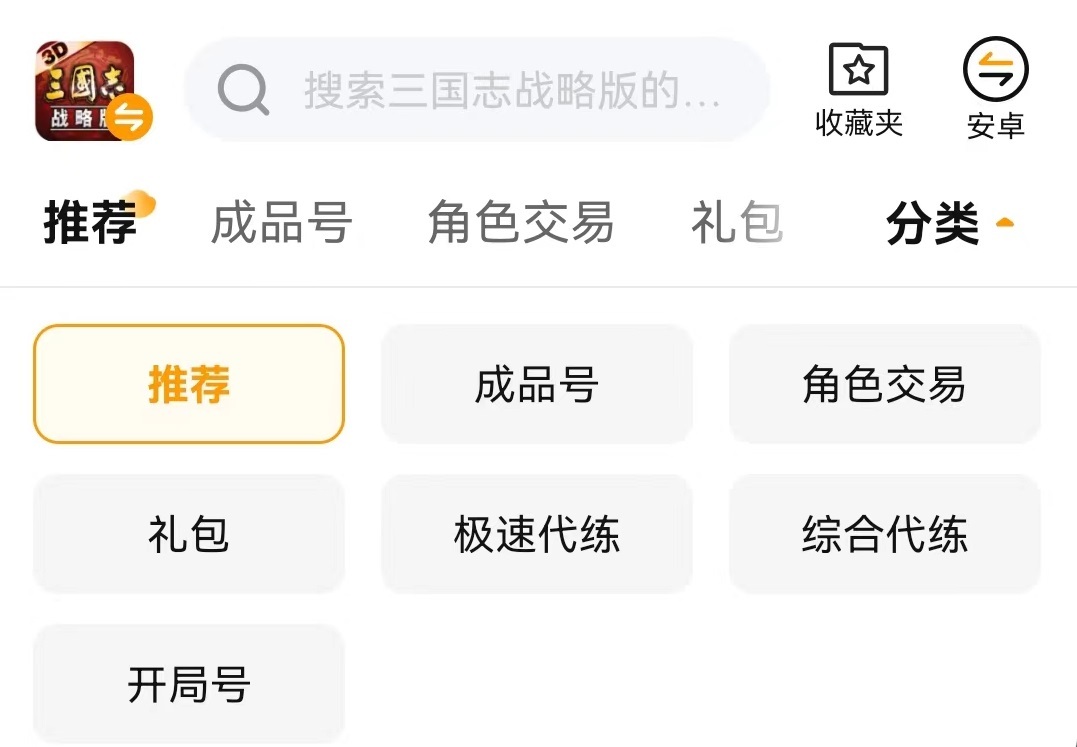Collapse categories using orange arrow beside 分类
The height and width of the screenshot is (747, 1077).
tap(1005, 223)
